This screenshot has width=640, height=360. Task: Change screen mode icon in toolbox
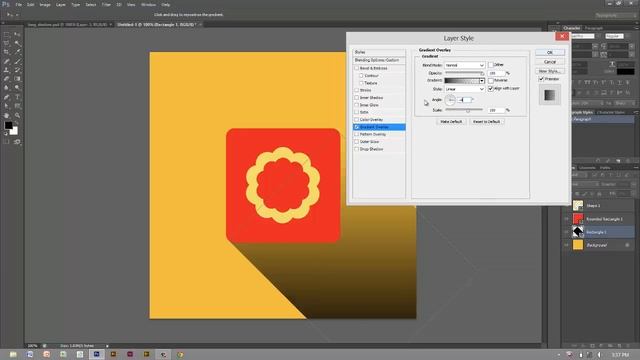point(17,142)
